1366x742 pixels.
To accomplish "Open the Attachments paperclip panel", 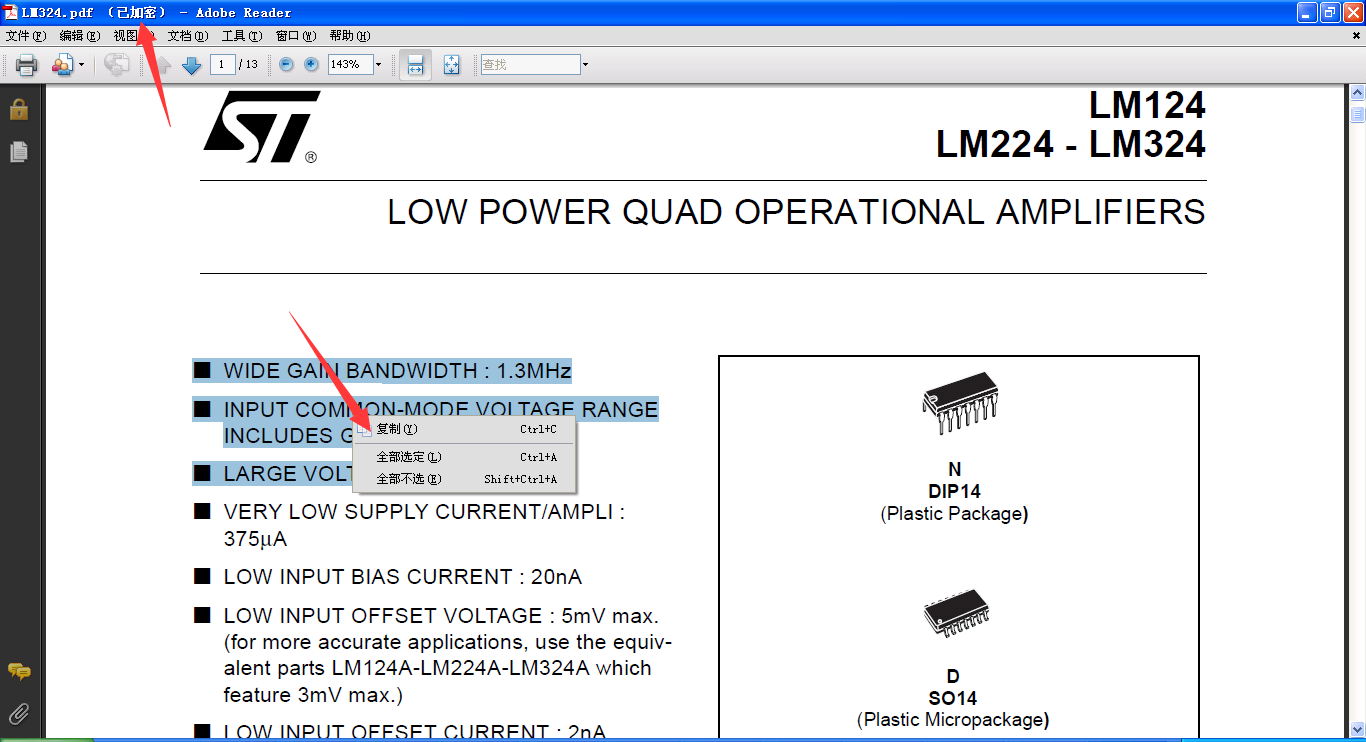I will click(18, 714).
